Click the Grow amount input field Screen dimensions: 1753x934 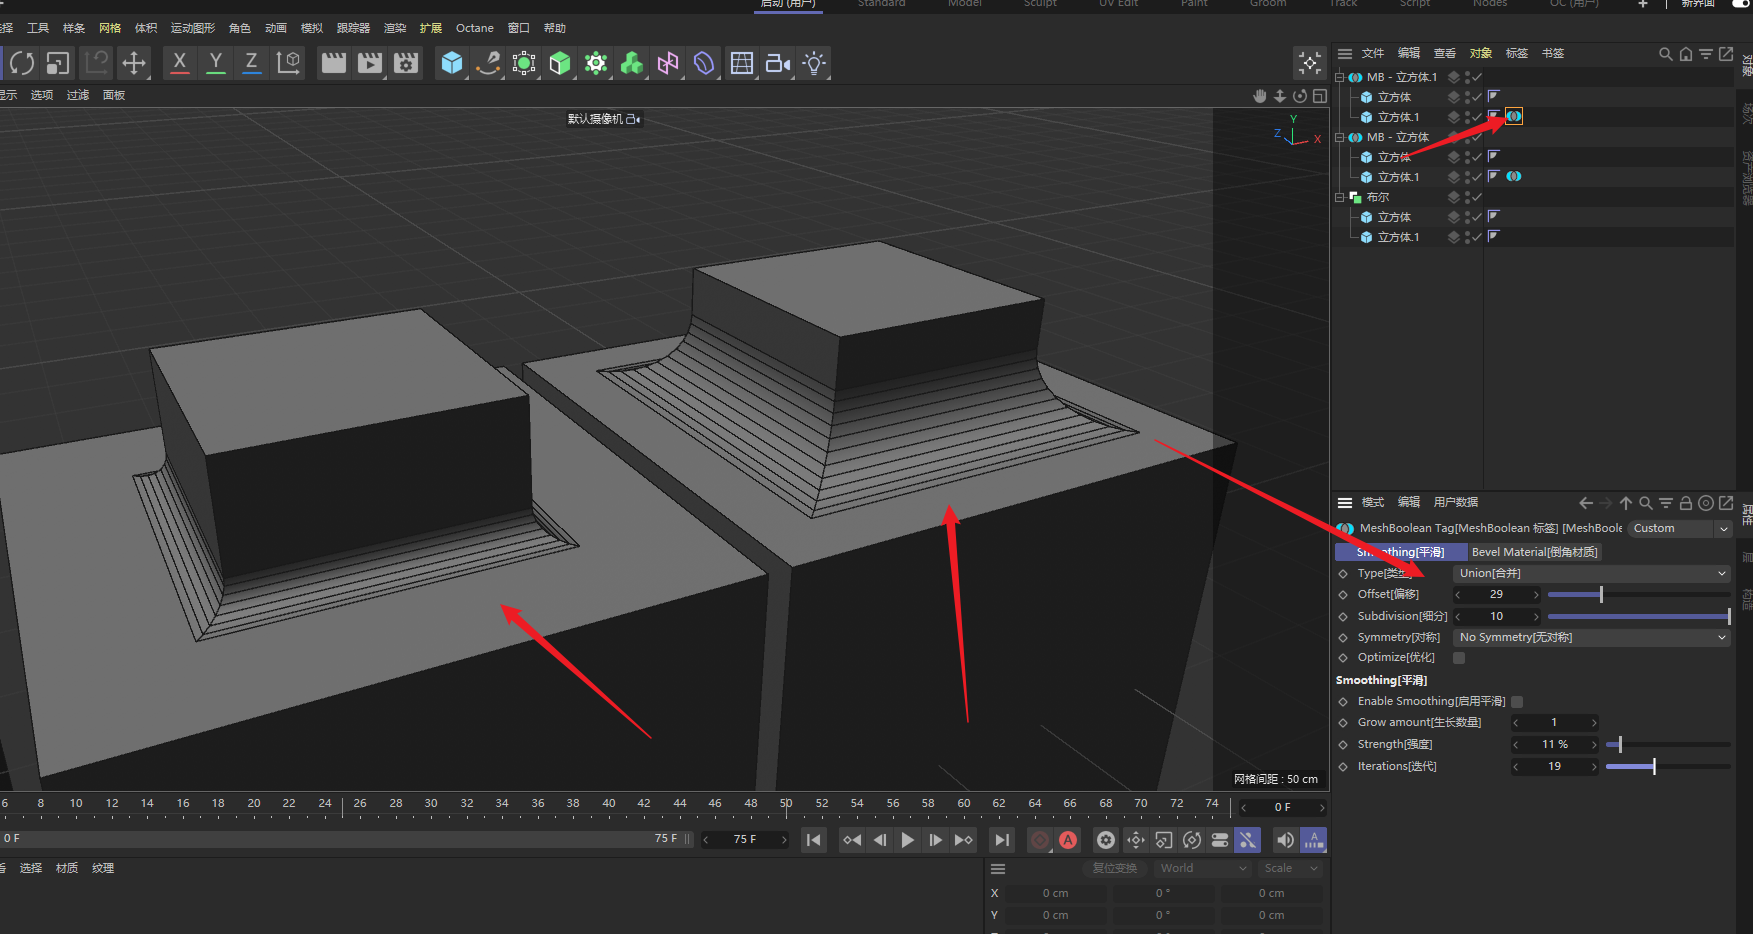1554,722
